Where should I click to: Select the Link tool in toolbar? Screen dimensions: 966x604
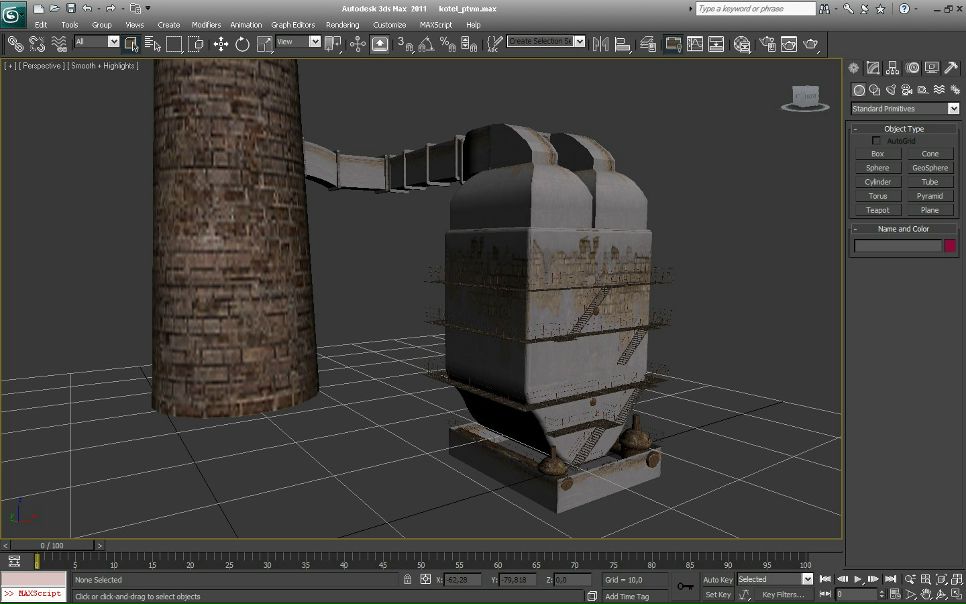(x=14, y=44)
